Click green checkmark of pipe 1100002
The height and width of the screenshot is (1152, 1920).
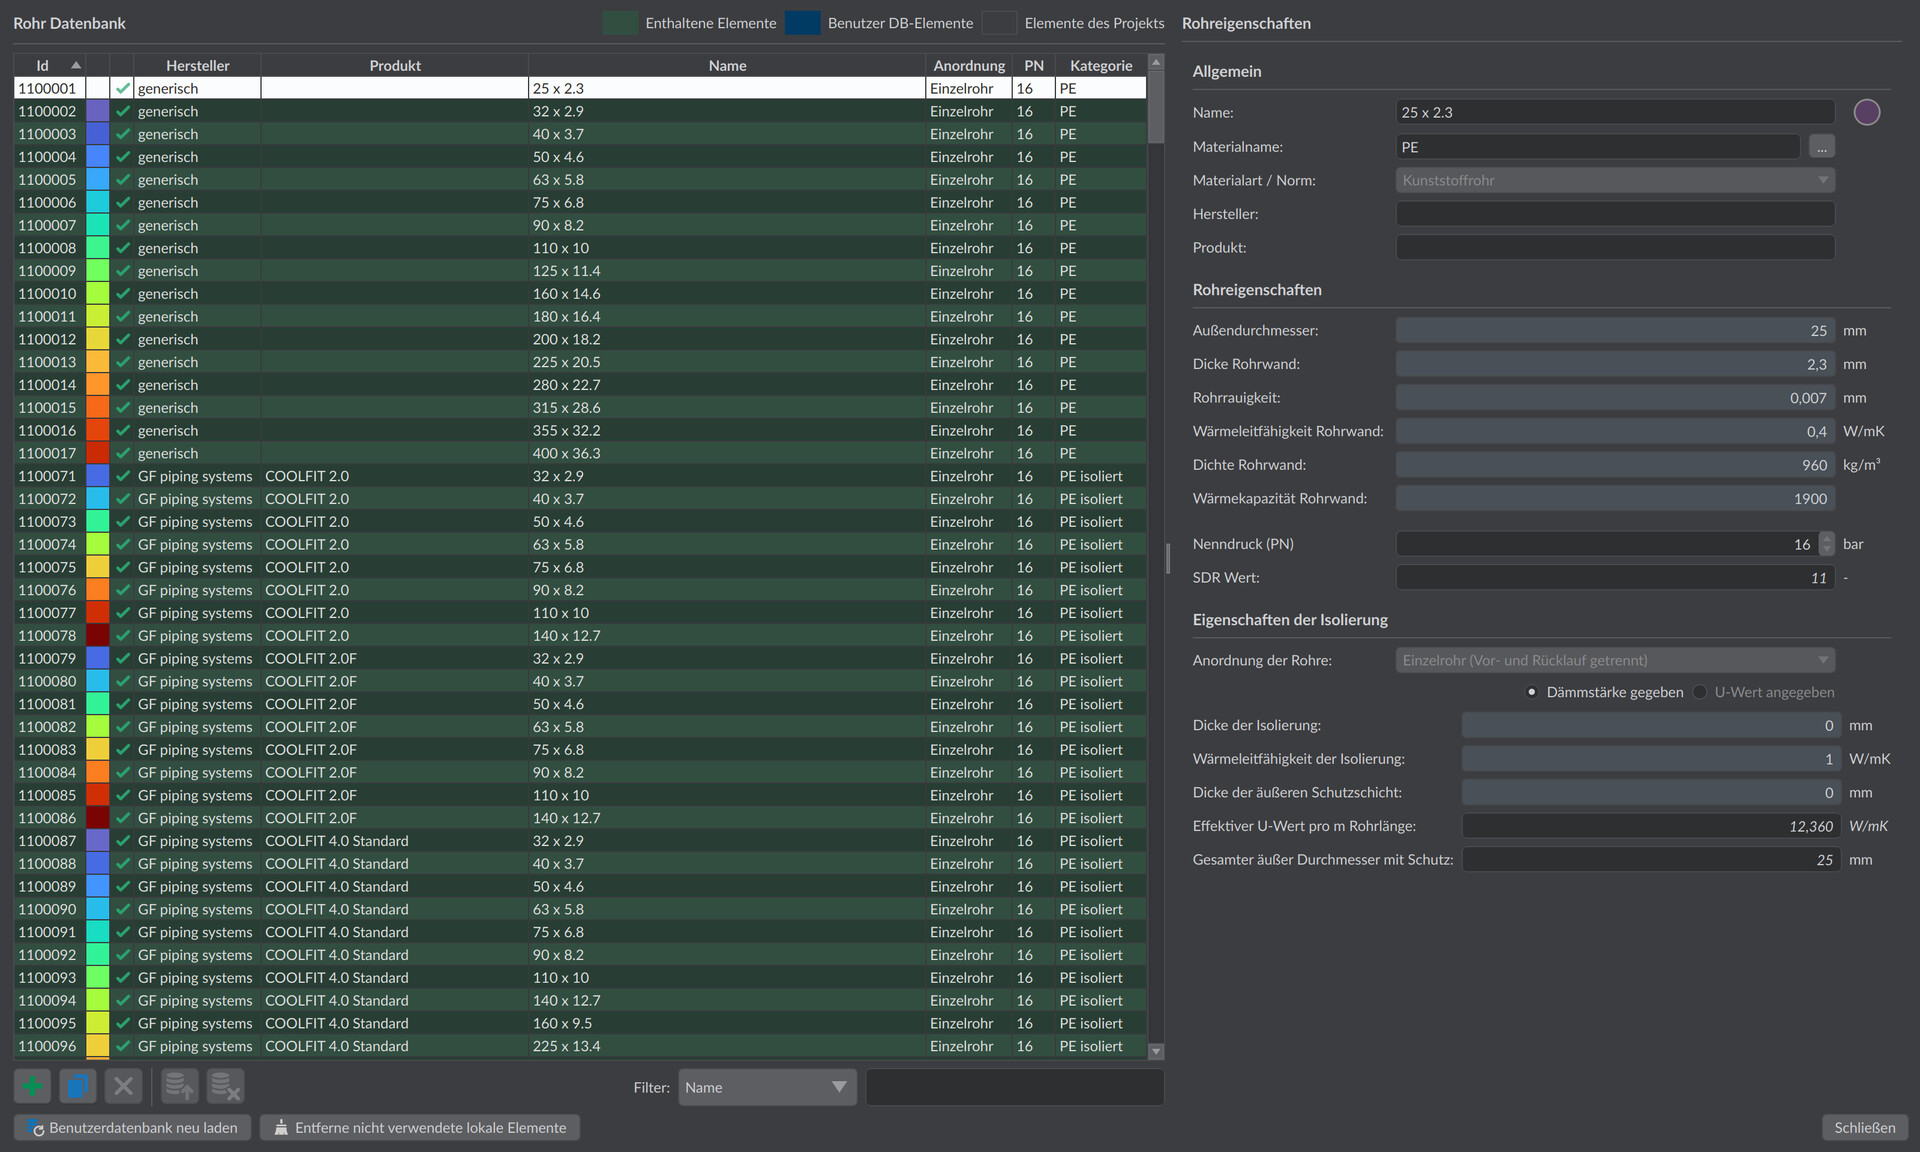point(123,111)
